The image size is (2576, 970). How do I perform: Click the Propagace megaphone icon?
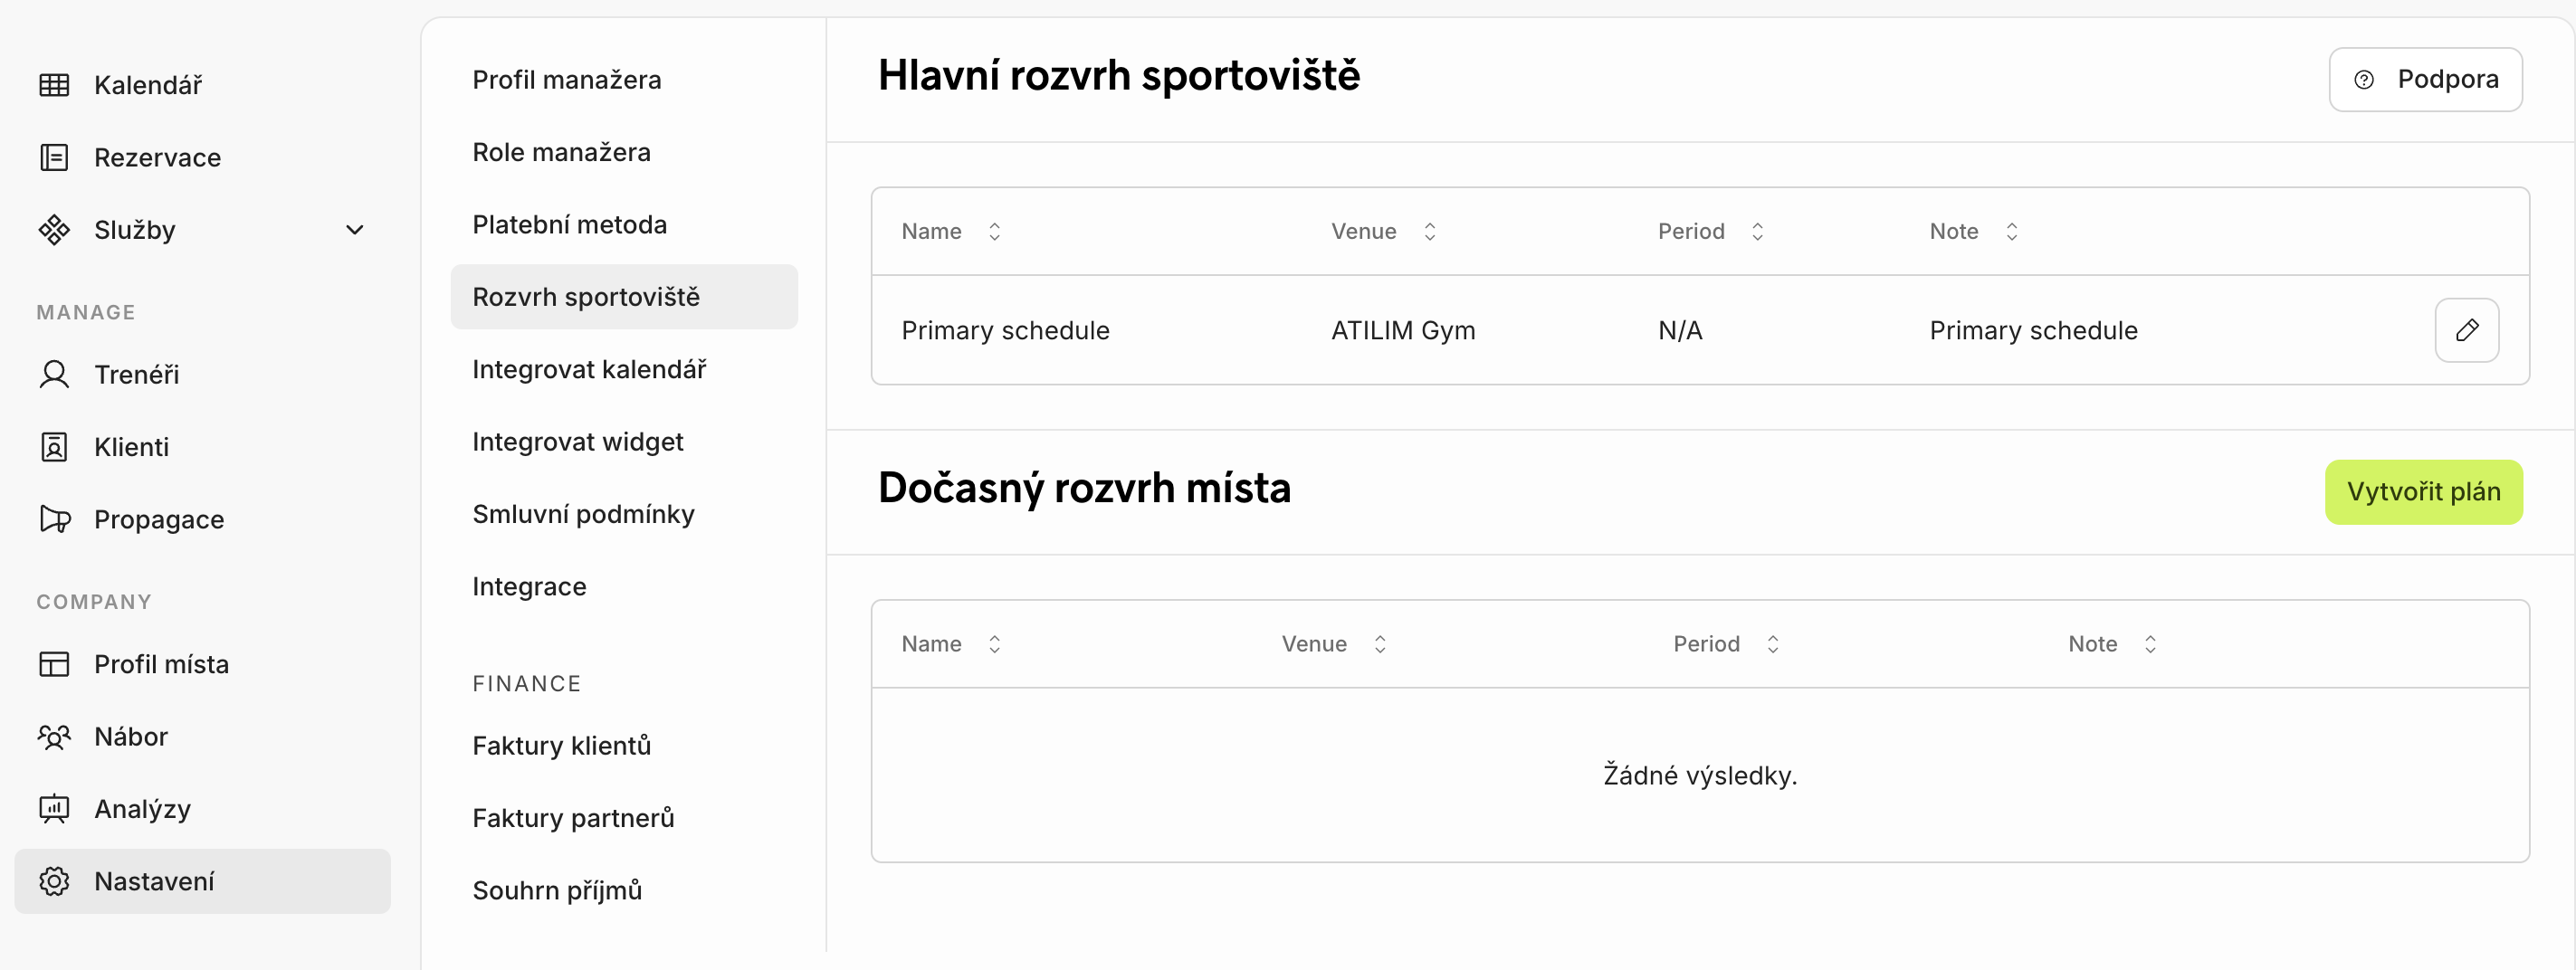54,519
